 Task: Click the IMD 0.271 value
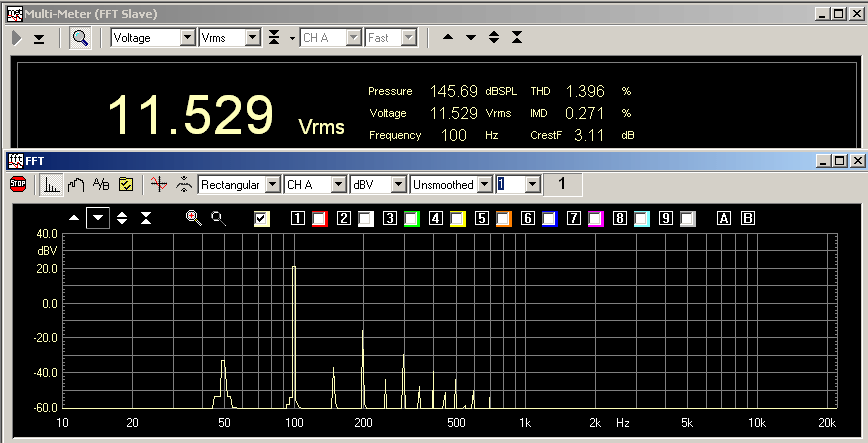point(585,113)
